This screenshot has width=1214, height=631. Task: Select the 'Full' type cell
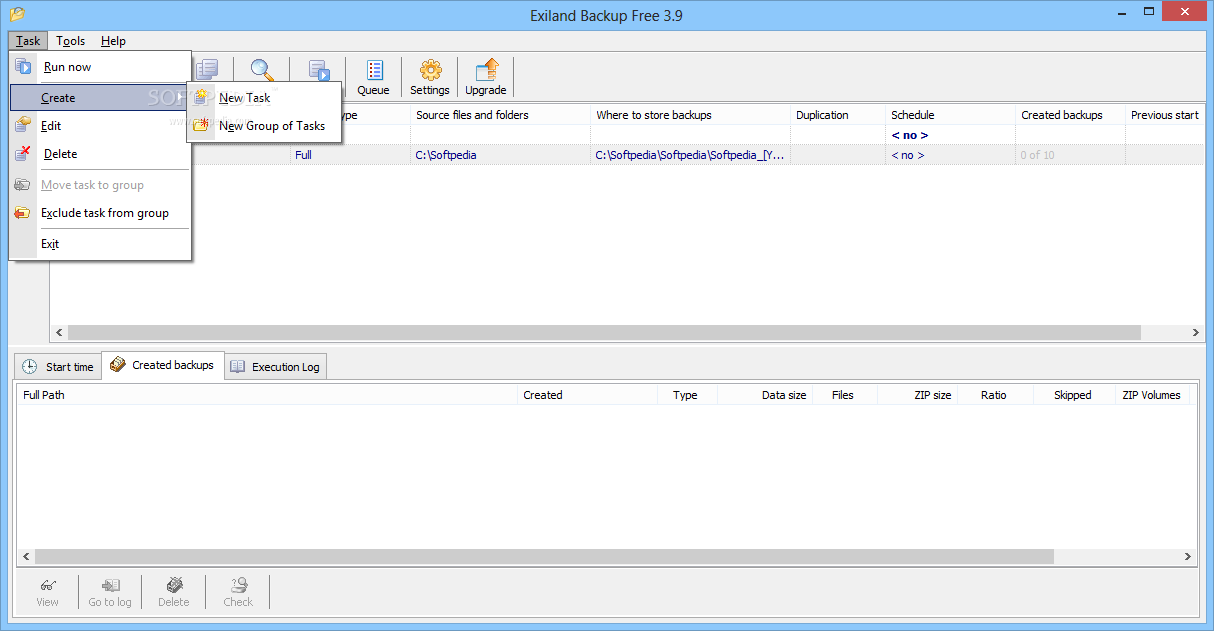coord(350,155)
